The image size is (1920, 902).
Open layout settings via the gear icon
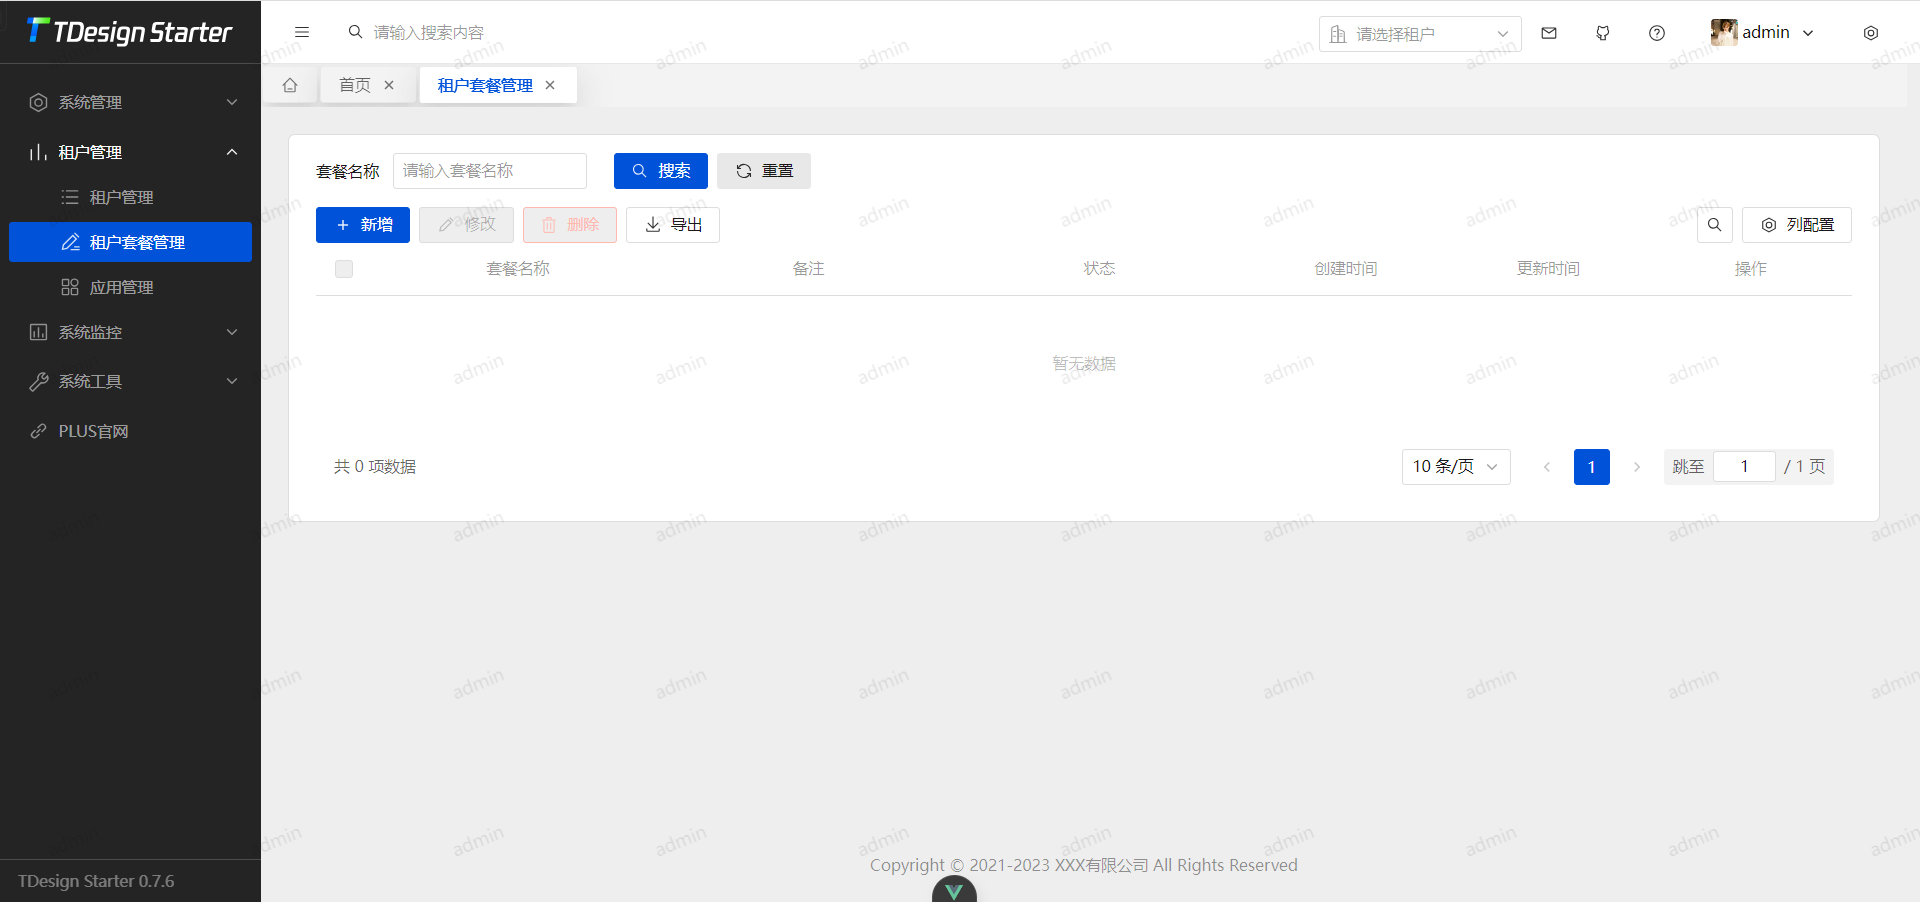point(1870,32)
